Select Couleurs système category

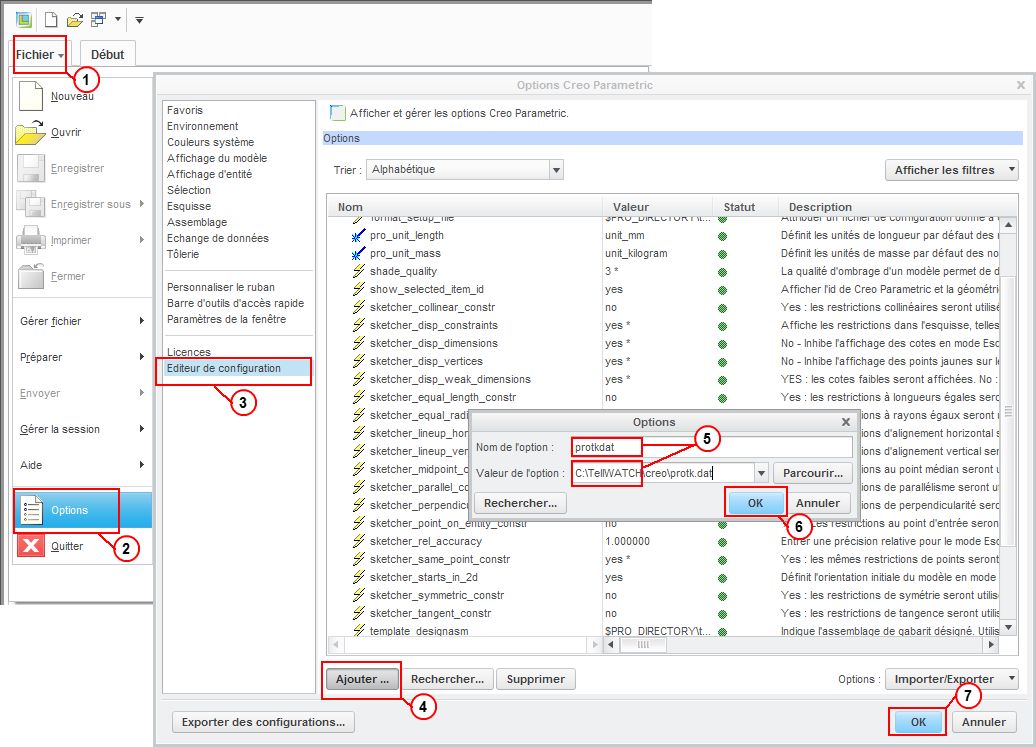(210, 142)
